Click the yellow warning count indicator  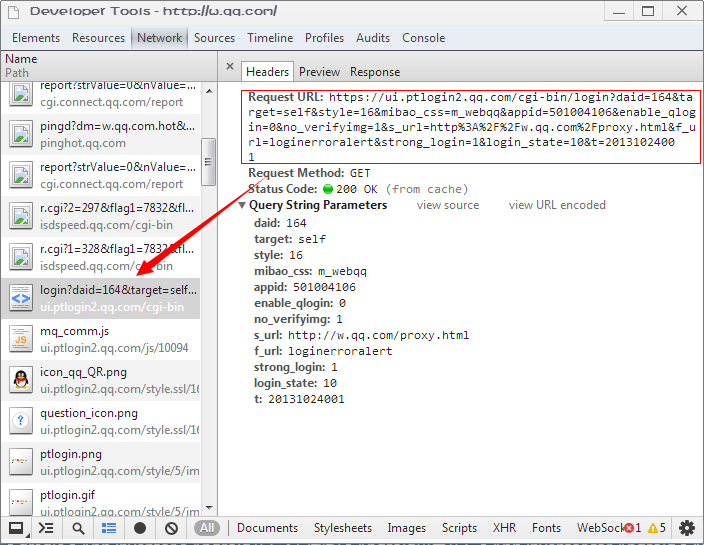(657, 528)
